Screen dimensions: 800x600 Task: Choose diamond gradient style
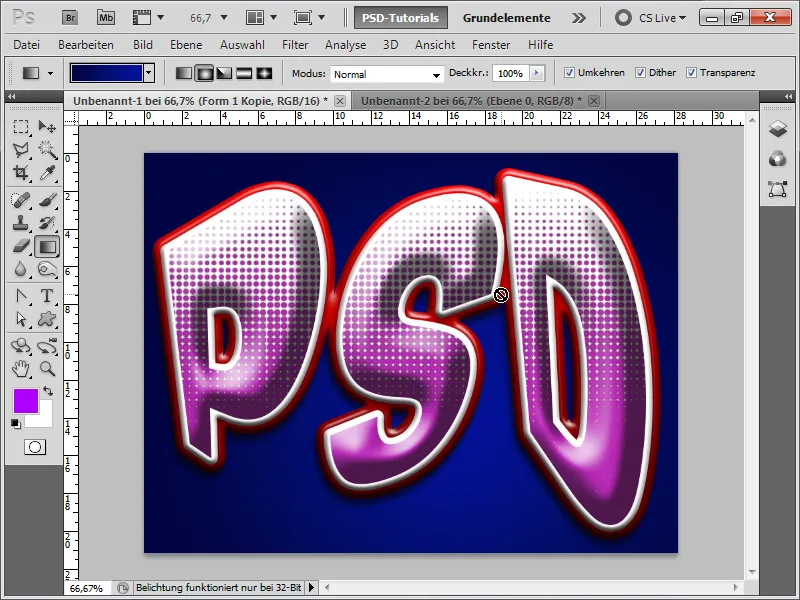(264, 73)
